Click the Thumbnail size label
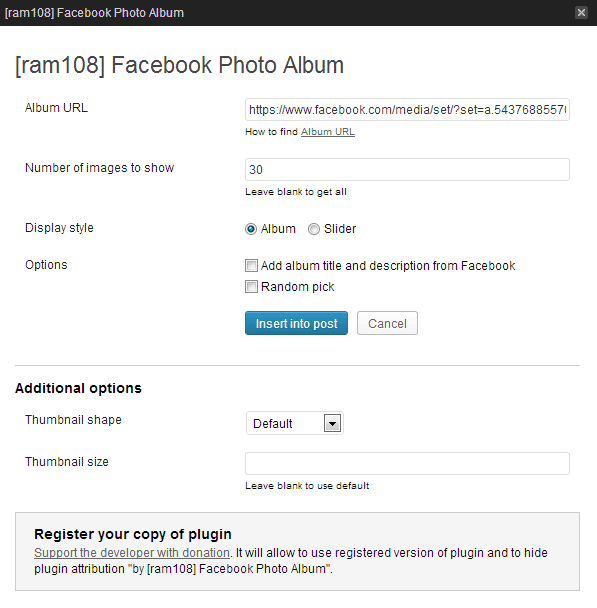This screenshot has height=608, width=597. (67, 462)
